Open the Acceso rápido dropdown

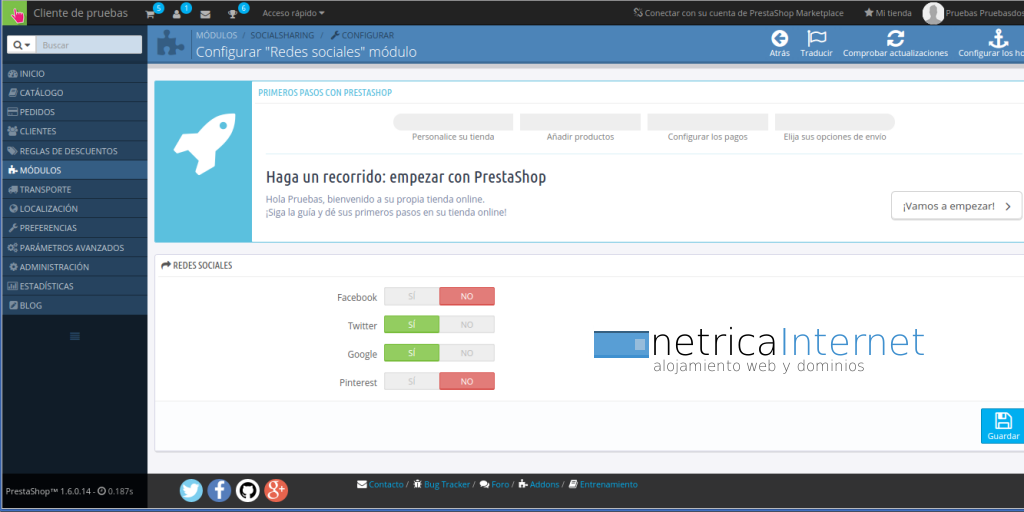pyautogui.click(x=293, y=13)
